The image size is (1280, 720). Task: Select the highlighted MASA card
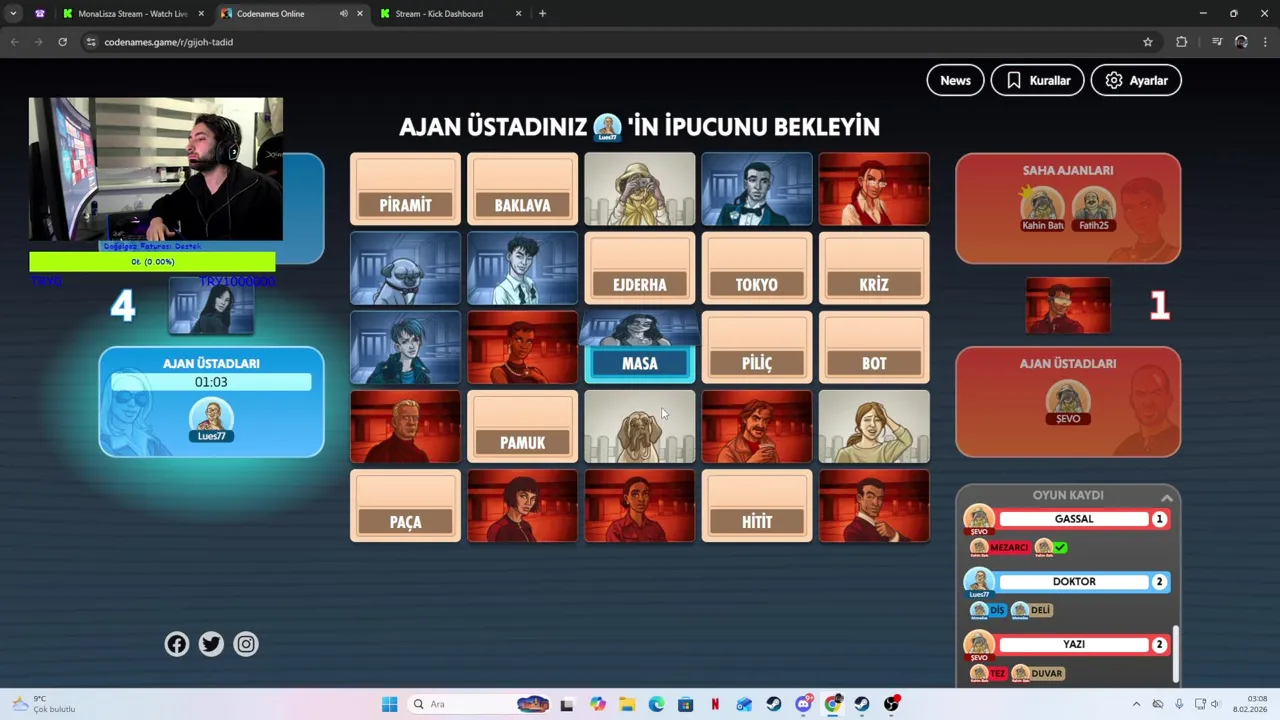639,362
